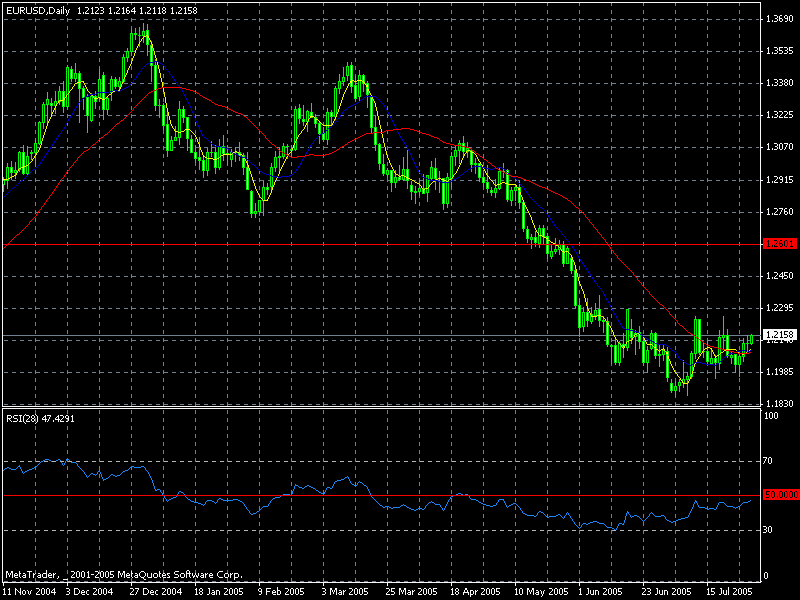
Task: Click the RSI 30 level axis label
Action: 768,530
